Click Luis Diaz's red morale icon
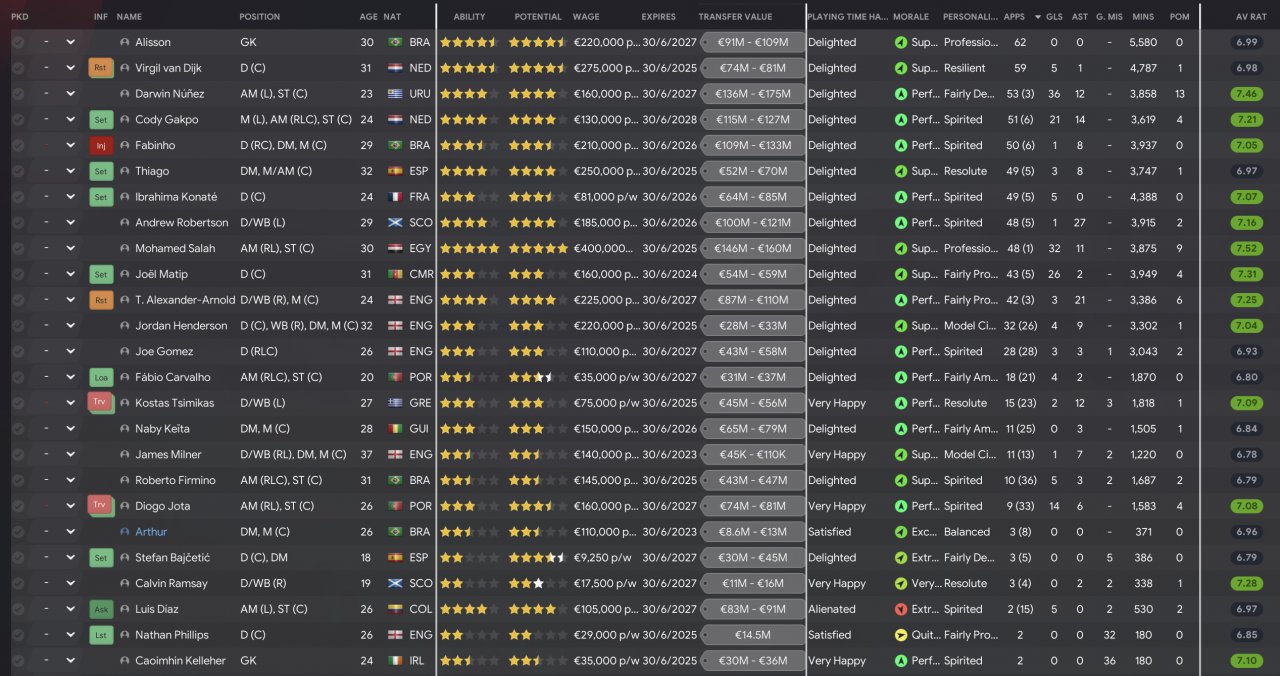Image resolution: width=1280 pixels, height=676 pixels. coord(900,609)
